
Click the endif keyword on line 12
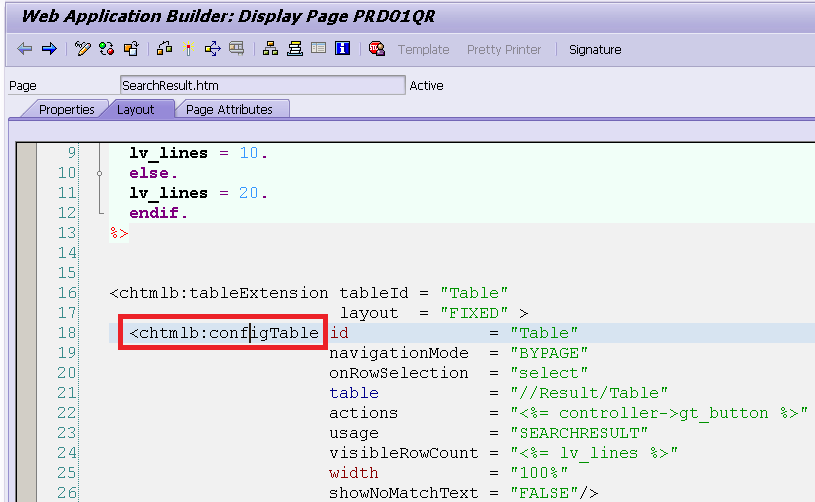pyautogui.click(x=154, y=213)
